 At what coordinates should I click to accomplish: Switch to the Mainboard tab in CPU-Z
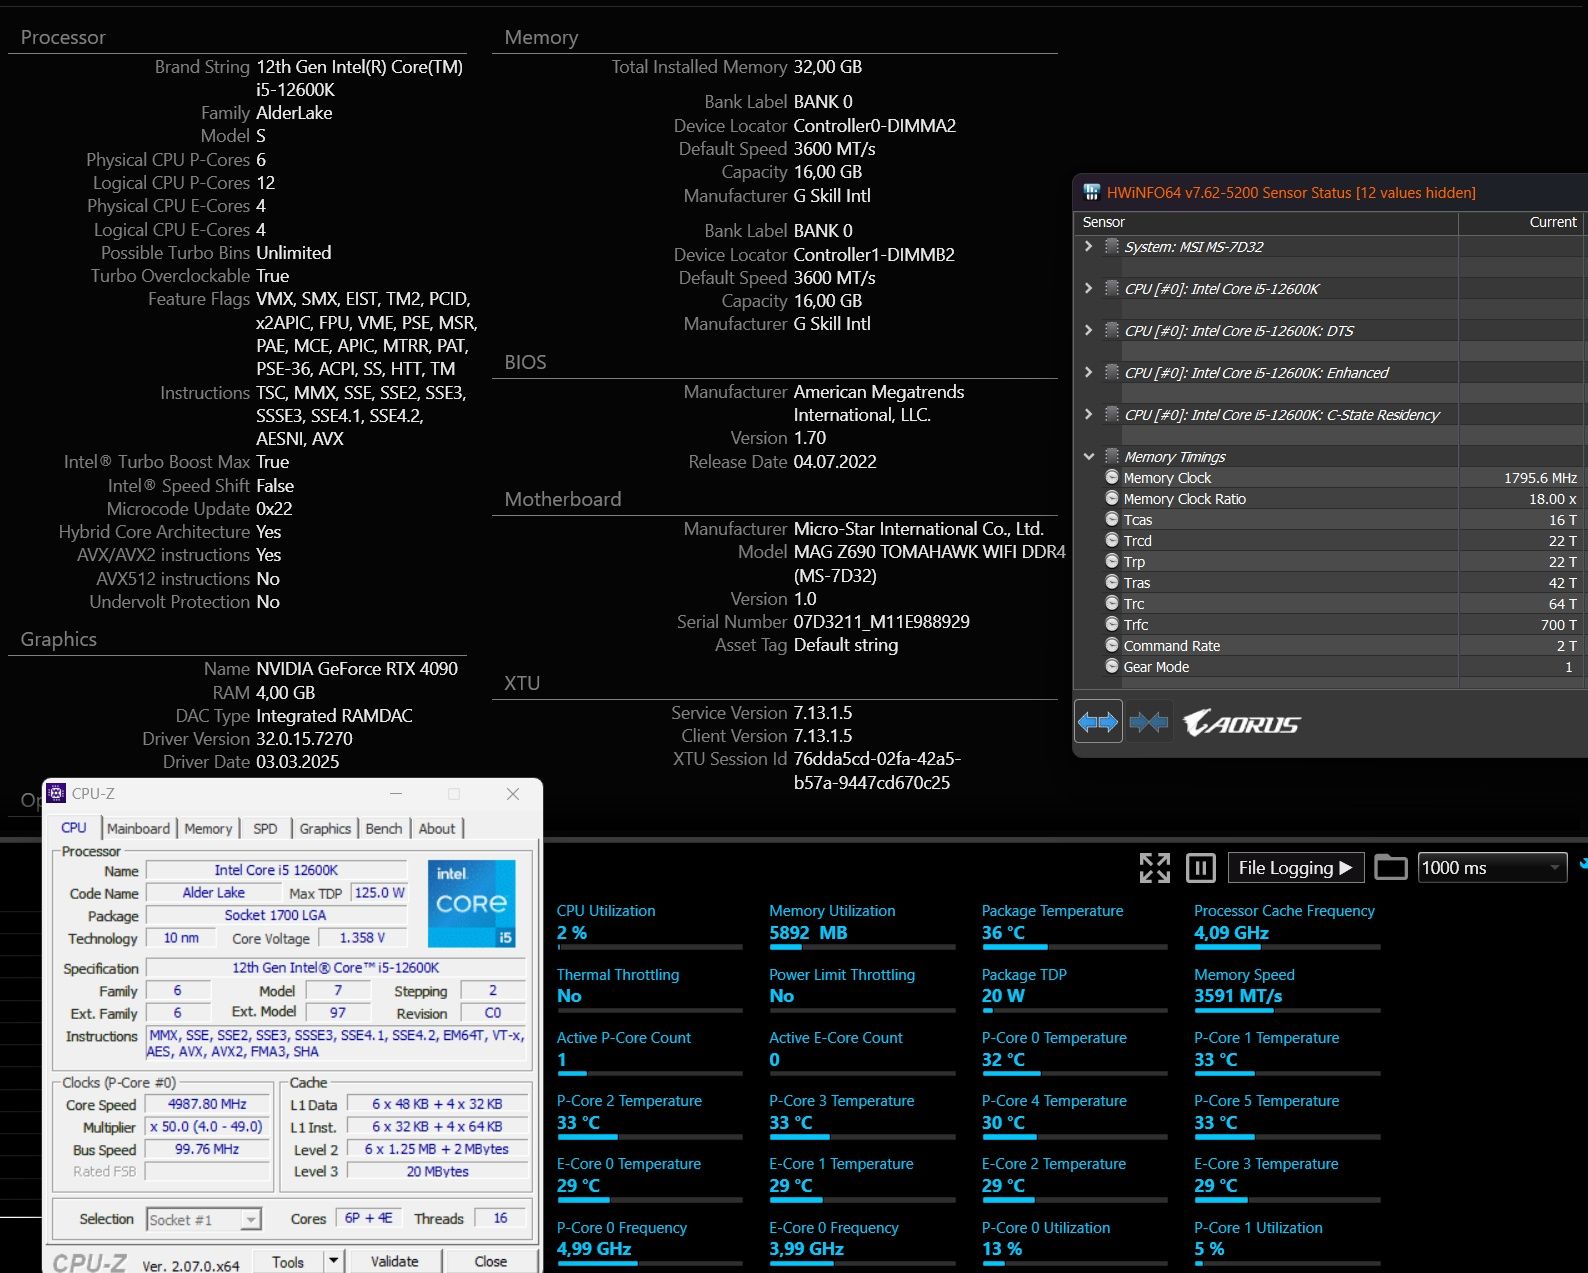(138, 829)
